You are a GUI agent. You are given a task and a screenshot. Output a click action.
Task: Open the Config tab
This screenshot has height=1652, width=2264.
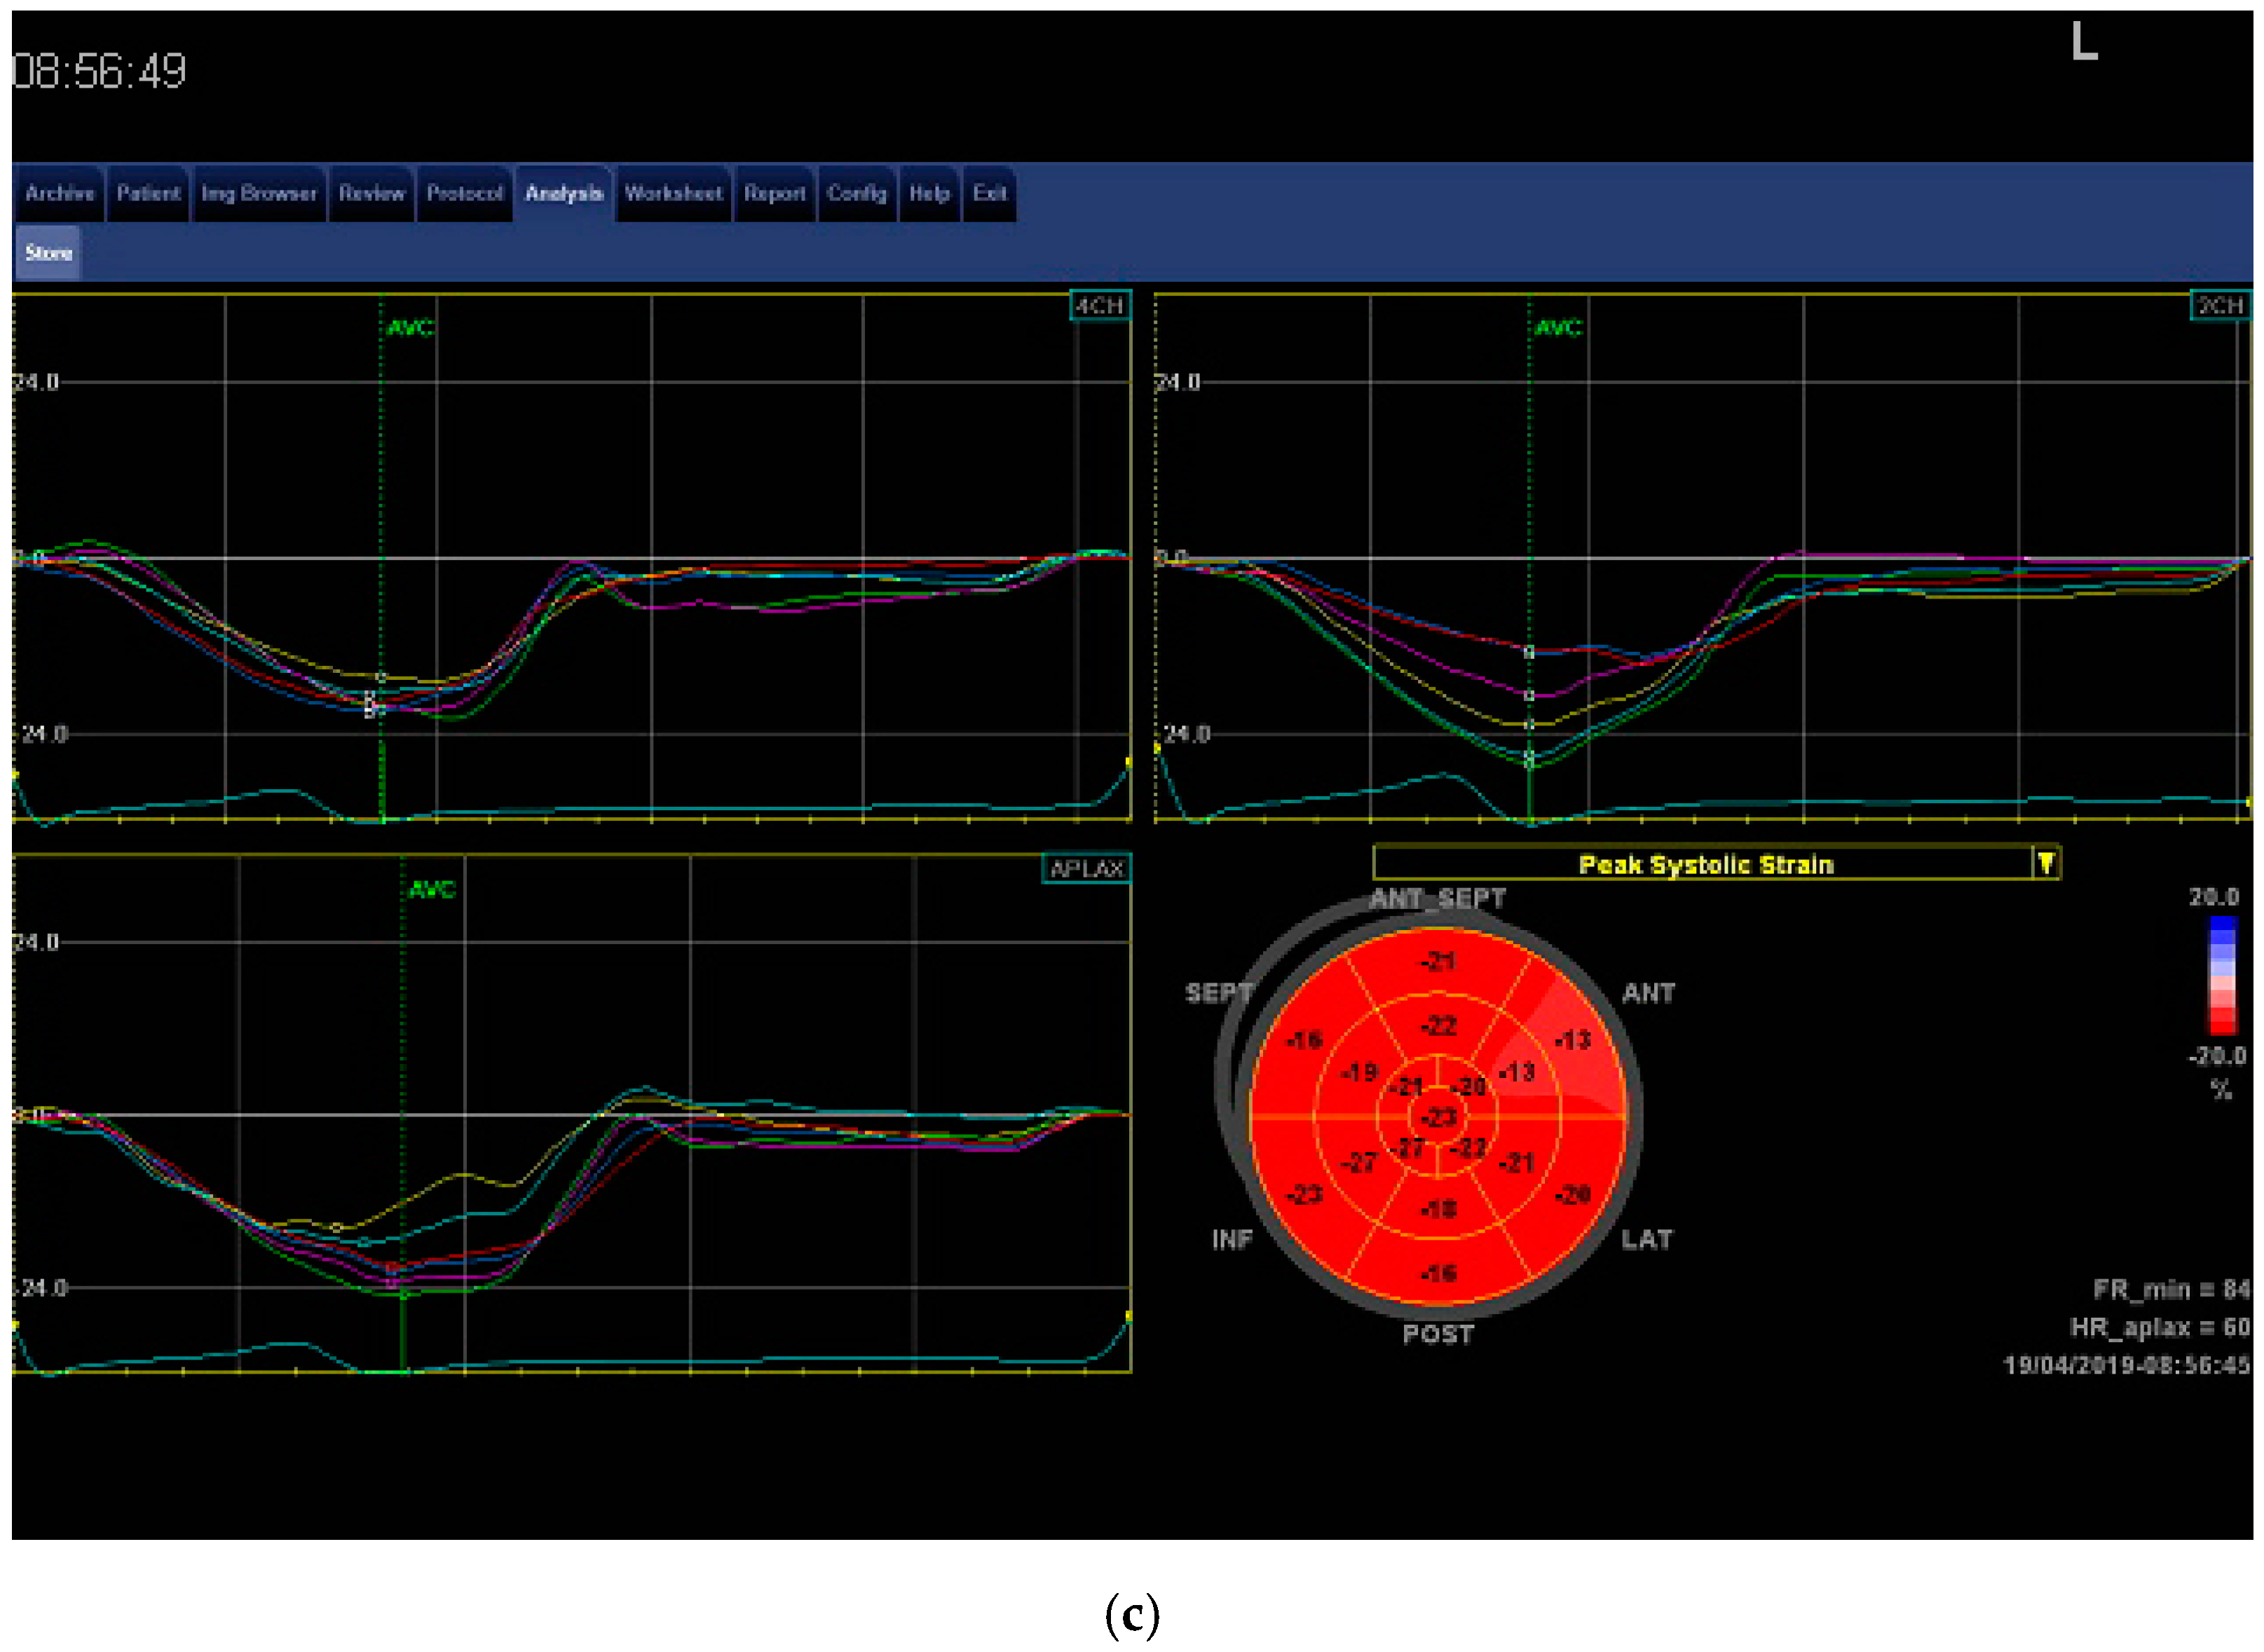click(856, 193)
